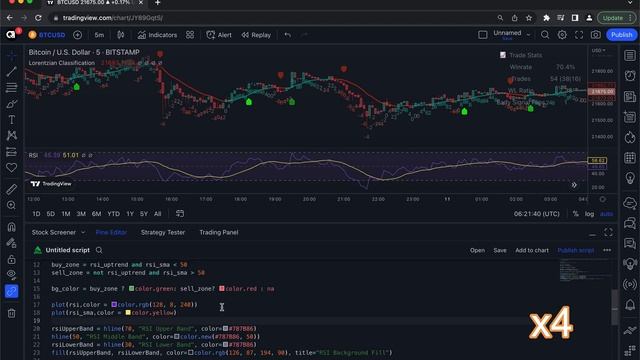The height and width of the screenshot is (360, 640).
Task: Open the Pine Editor three-dot menu
Action: pyautogui.click(x=607, y=250)
